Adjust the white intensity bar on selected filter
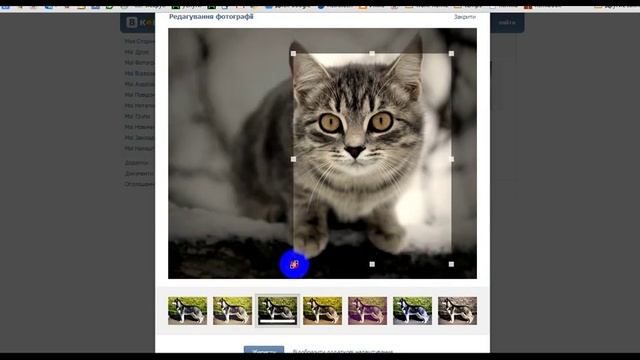Image resolution: width=640 pixels, height=360 pixels. coord(278,322)
